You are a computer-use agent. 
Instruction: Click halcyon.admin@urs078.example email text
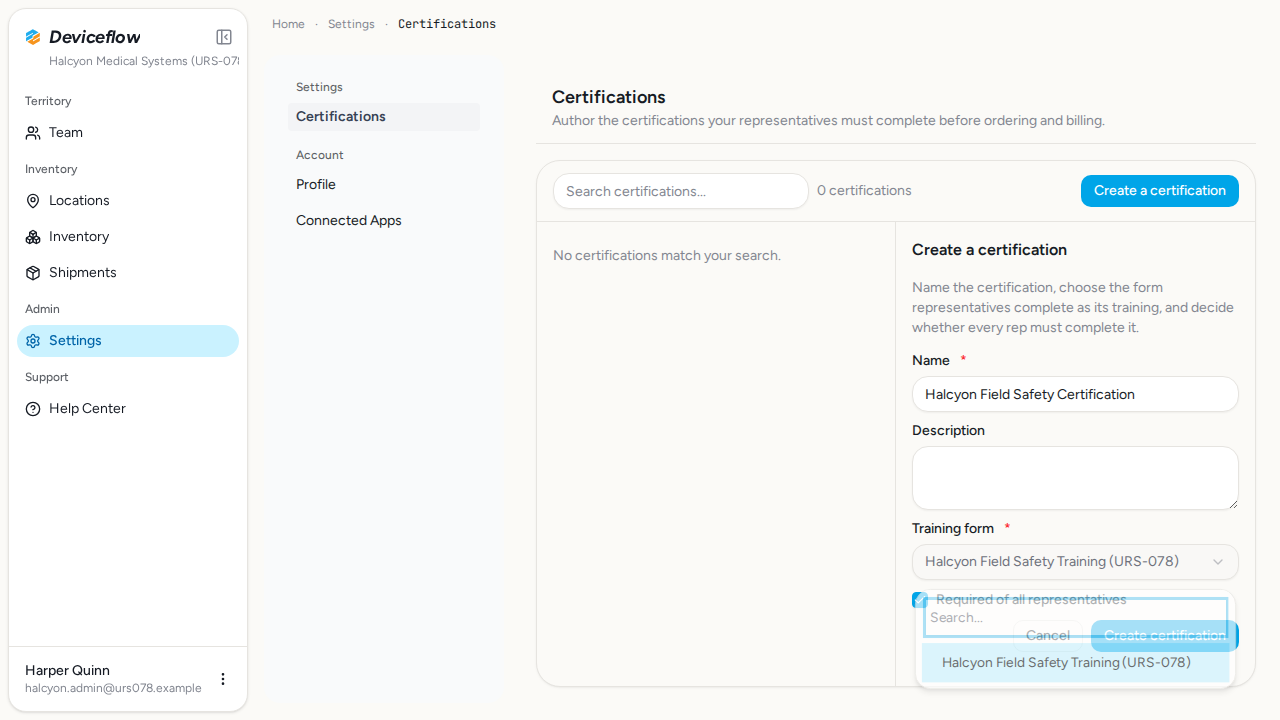coord(113,688)
